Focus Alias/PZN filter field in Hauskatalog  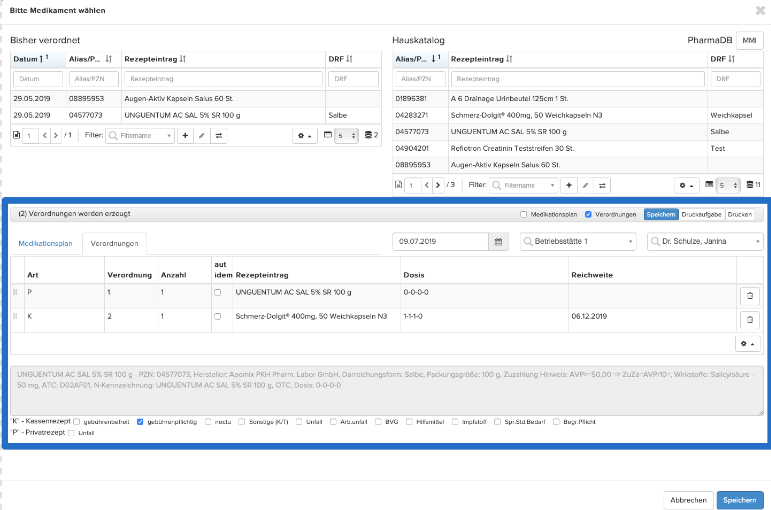click(x=420, y=79)
